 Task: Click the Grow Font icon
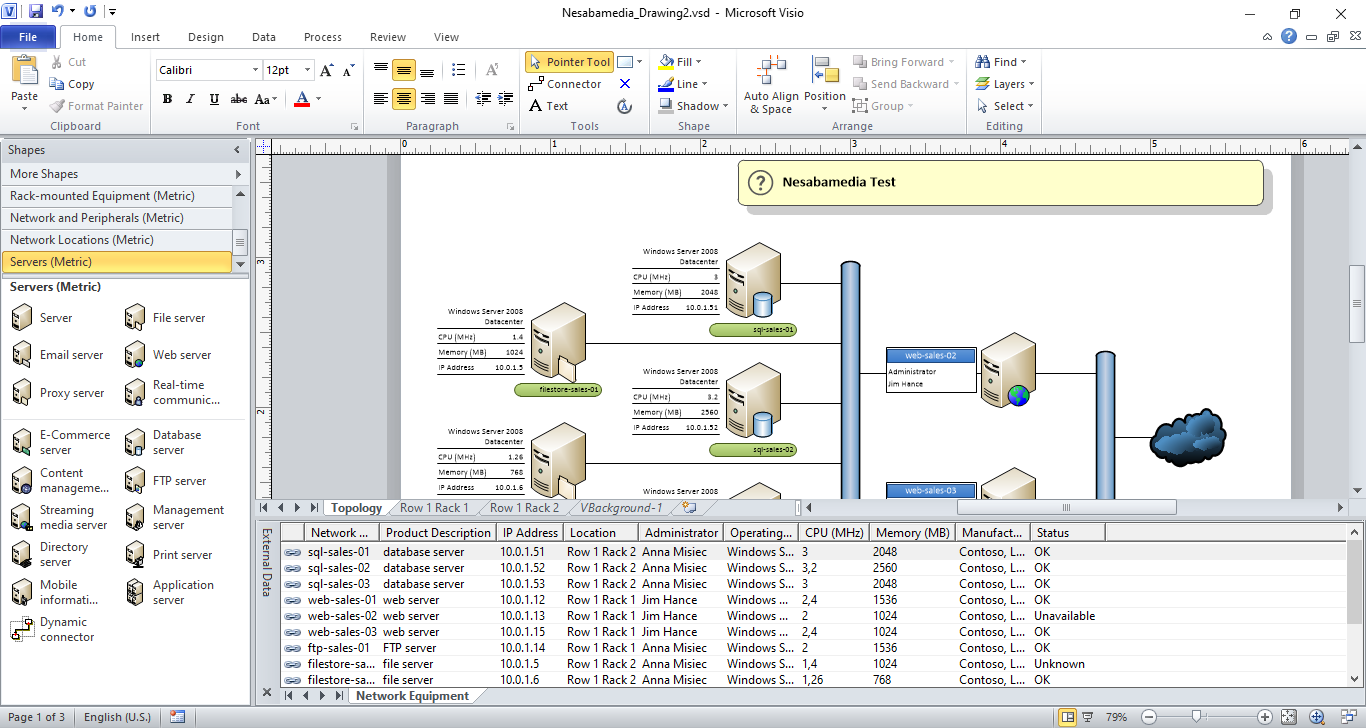pyautogui.click(x=327, y=71)
